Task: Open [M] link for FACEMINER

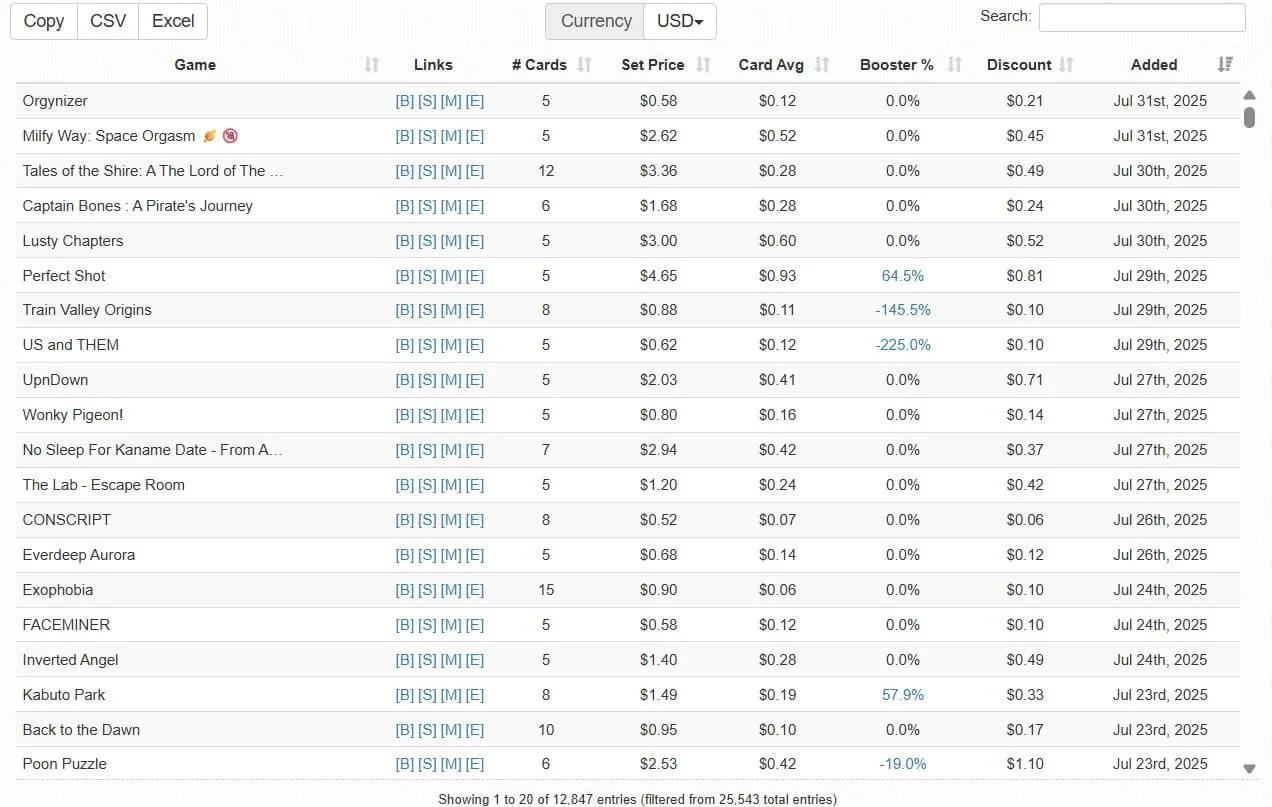Action: tap(451, 625)
